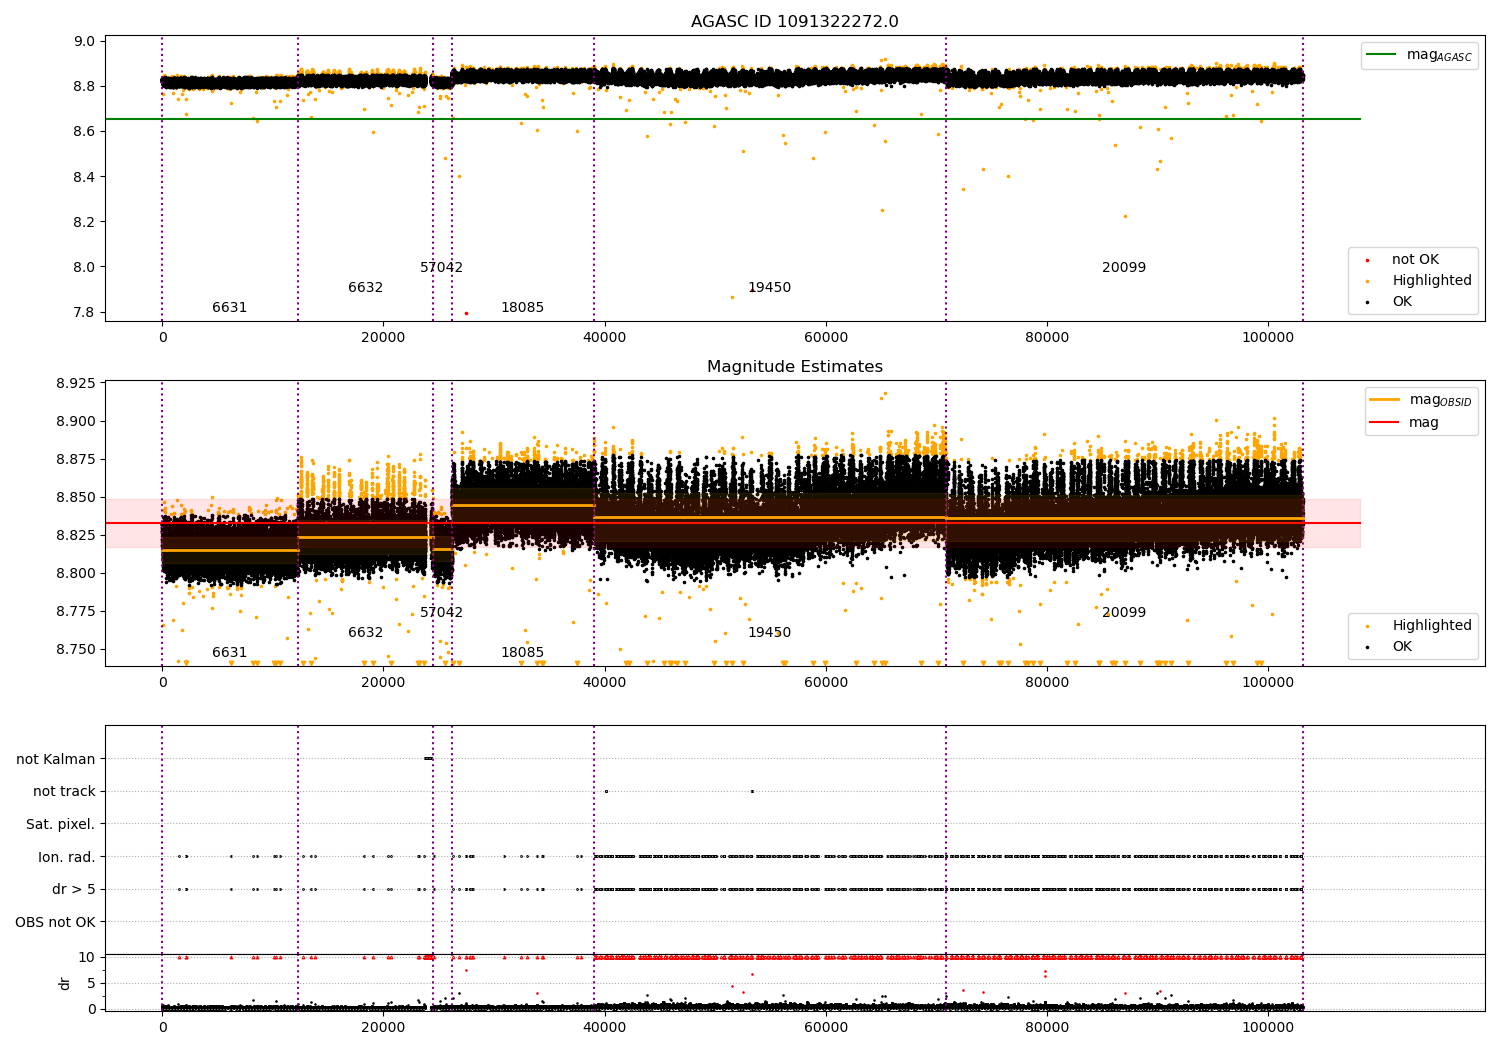
Task: Click the 8.925 tick on middle y-axis
Action: (76, 383)
